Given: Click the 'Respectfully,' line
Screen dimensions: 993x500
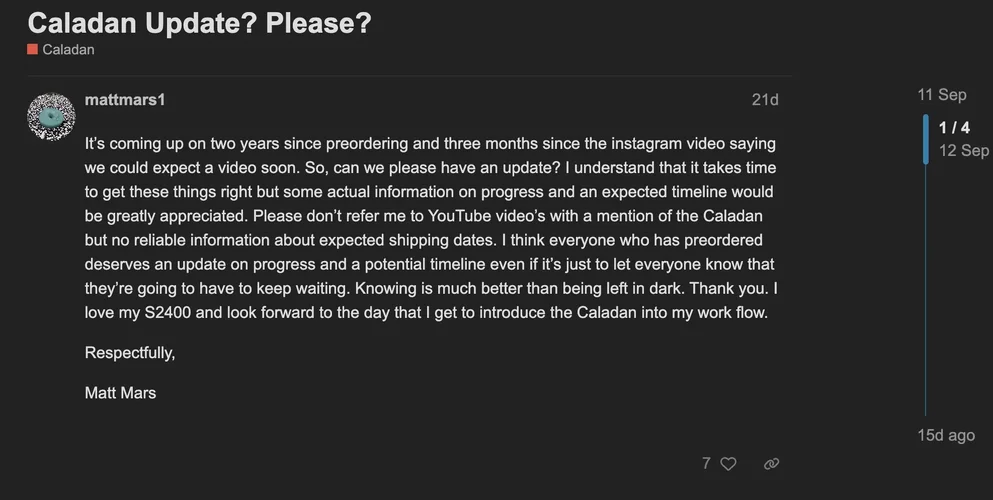Looking at the screenshot, I should click(x=130, y=353).
